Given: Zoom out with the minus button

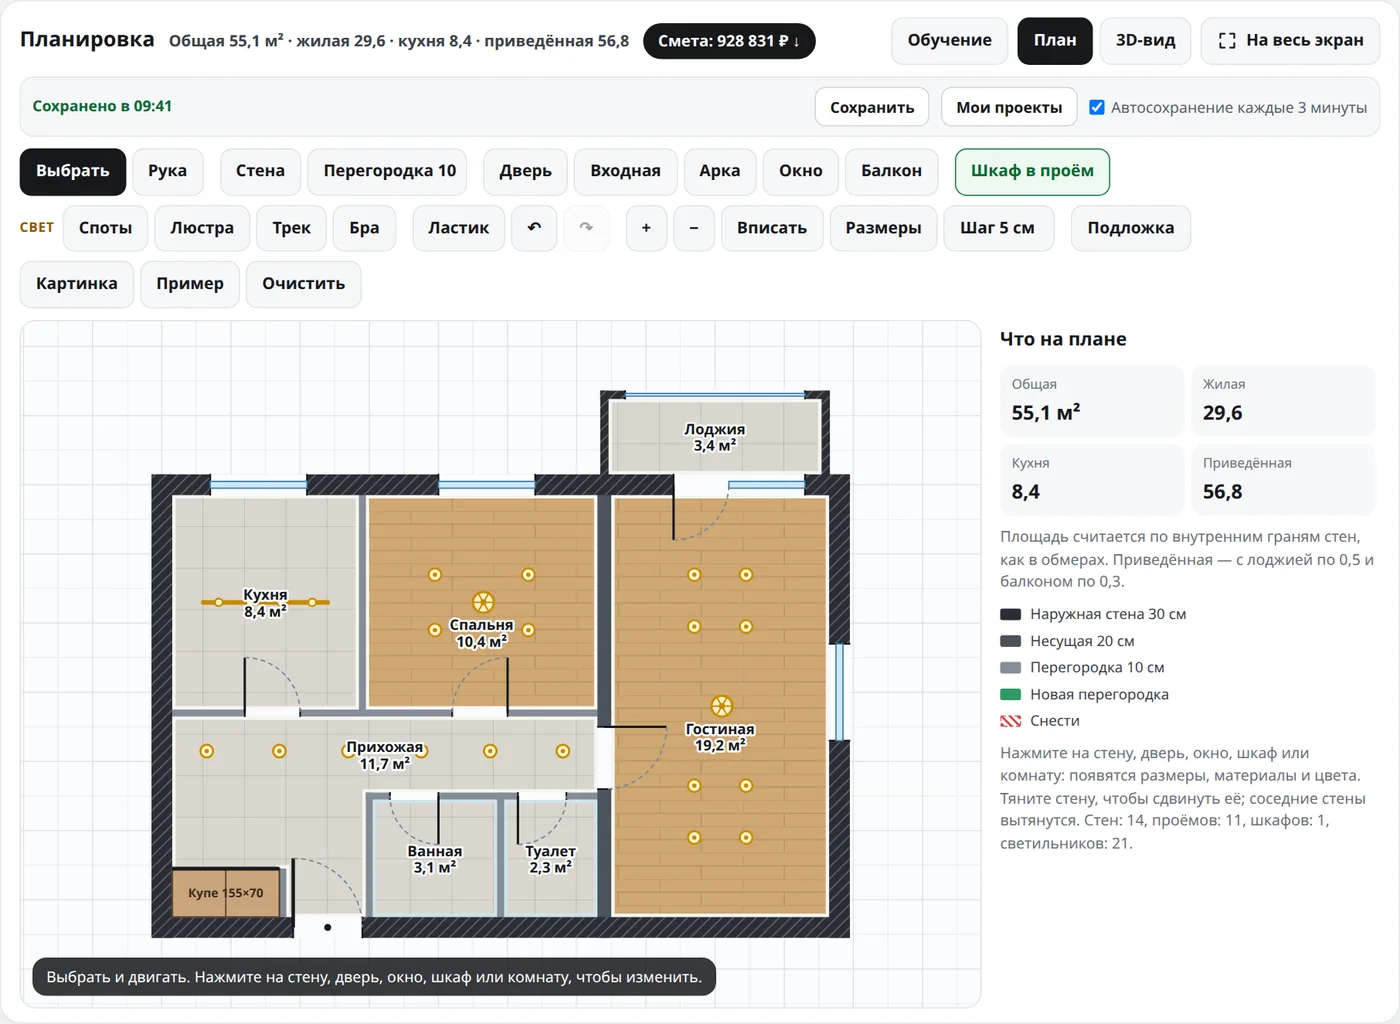Looking at the screenshot, I should (x=694, y=228).
